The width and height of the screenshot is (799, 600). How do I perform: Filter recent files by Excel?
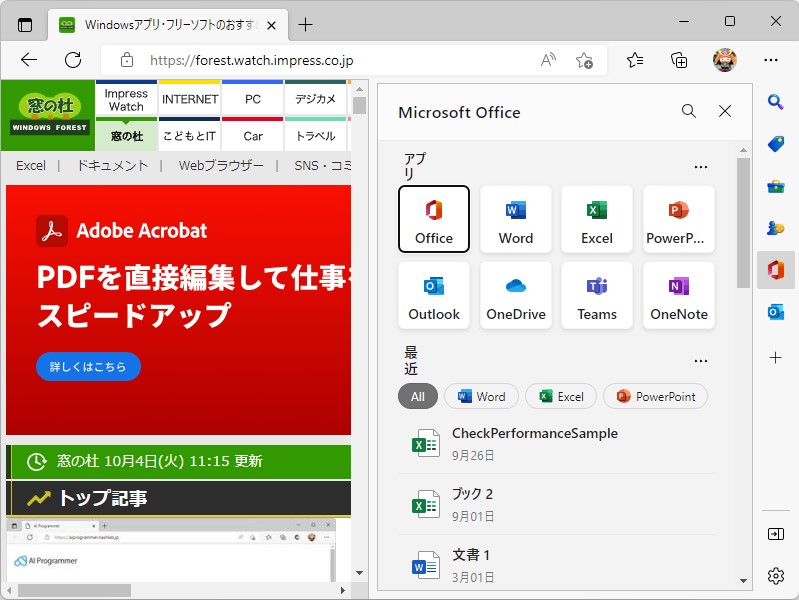[561, 396]
